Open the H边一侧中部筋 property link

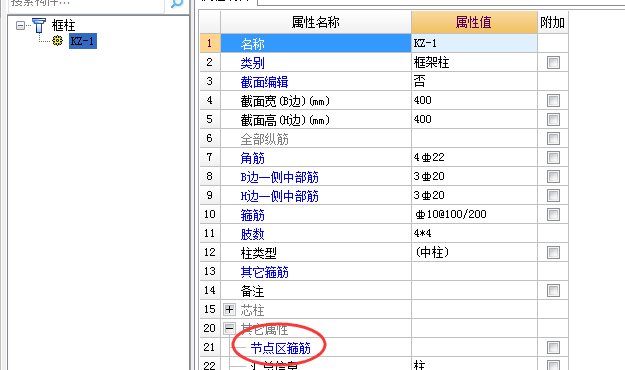coord(279,196)
